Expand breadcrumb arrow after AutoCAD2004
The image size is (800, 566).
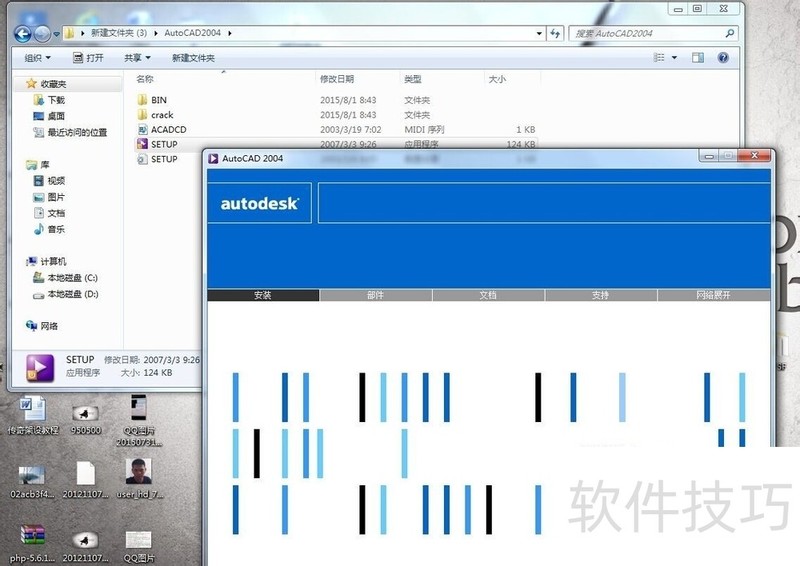(230, 33)
